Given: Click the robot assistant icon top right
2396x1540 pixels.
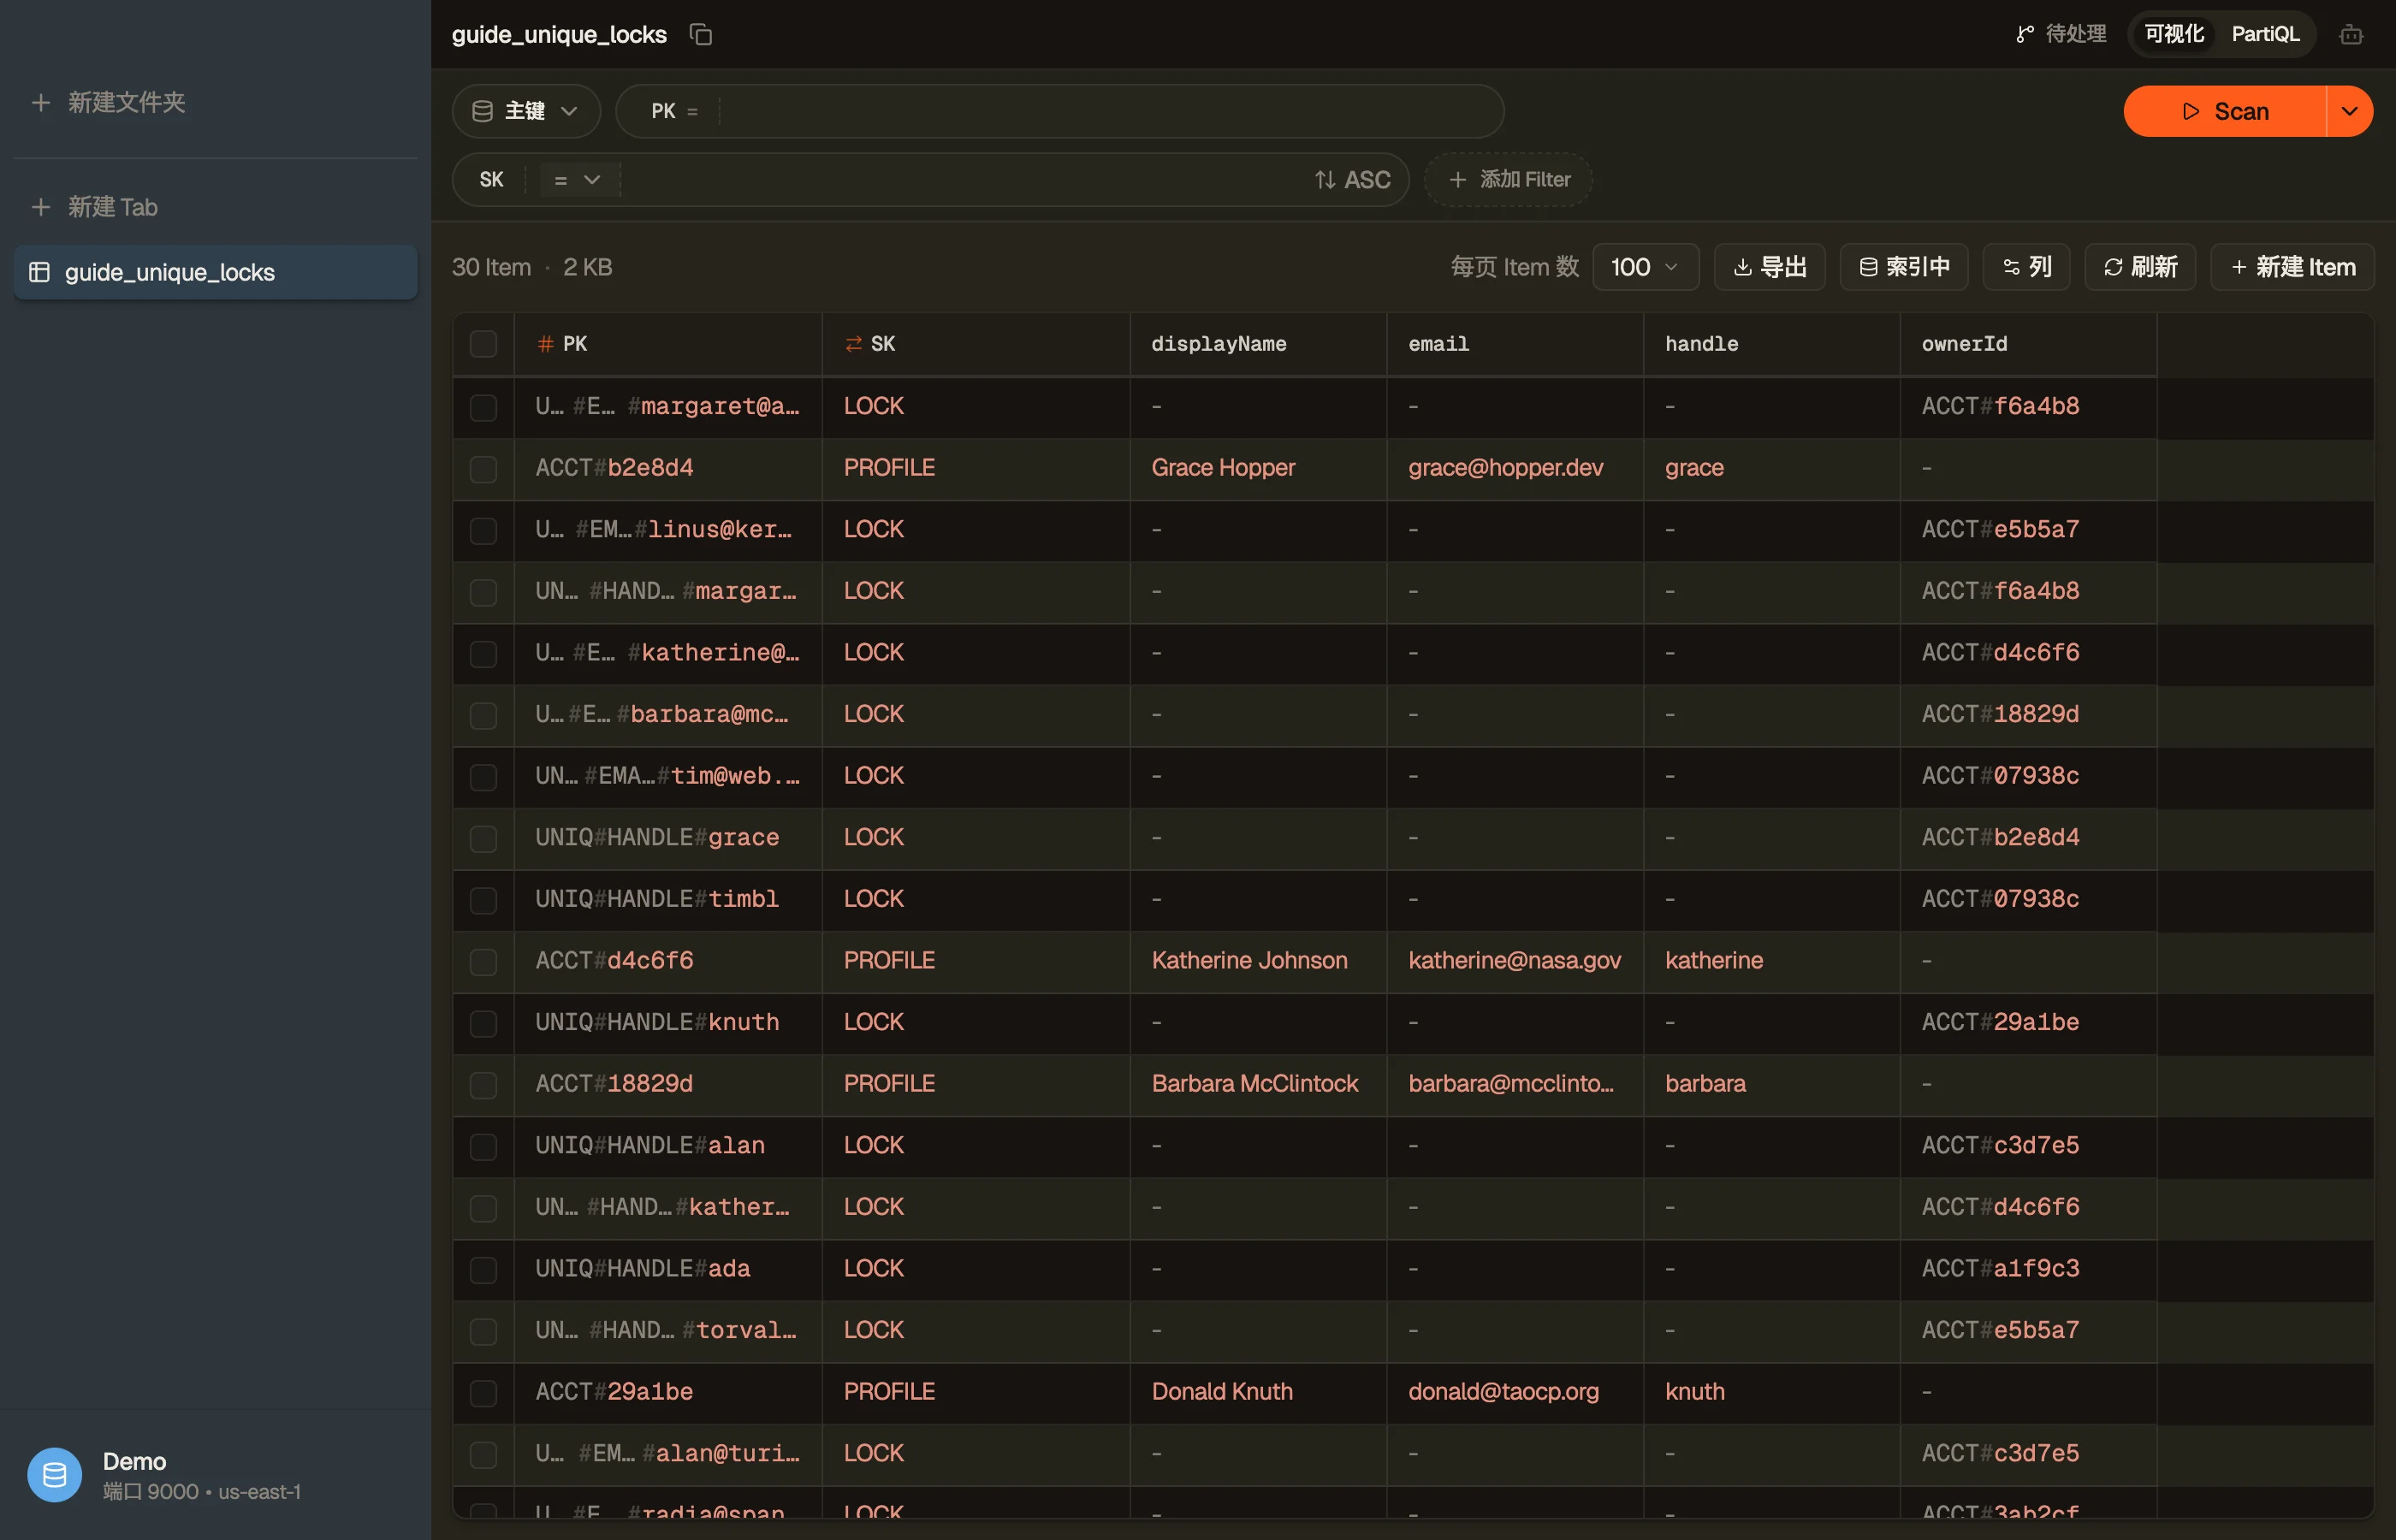Looking at the screenshot, I should (2351, 35).
